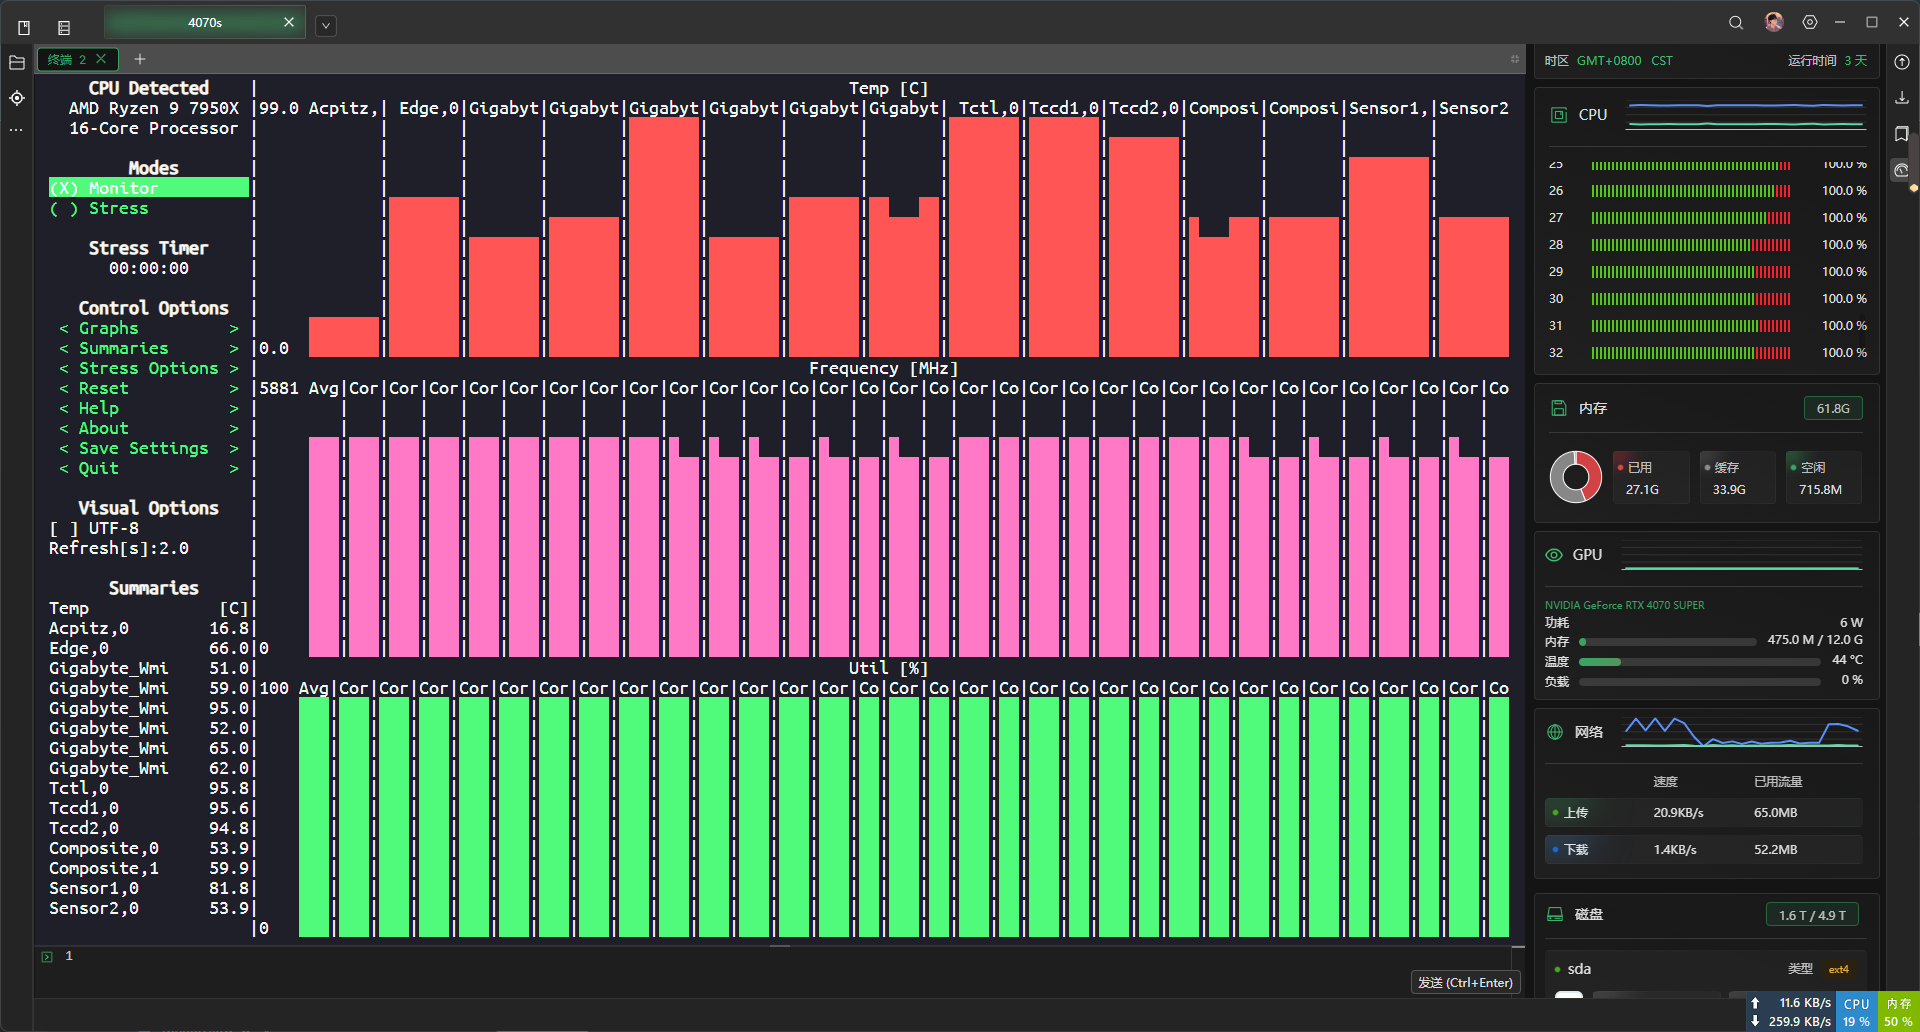Click the 网络 network globe icon

coord(1555,732)
